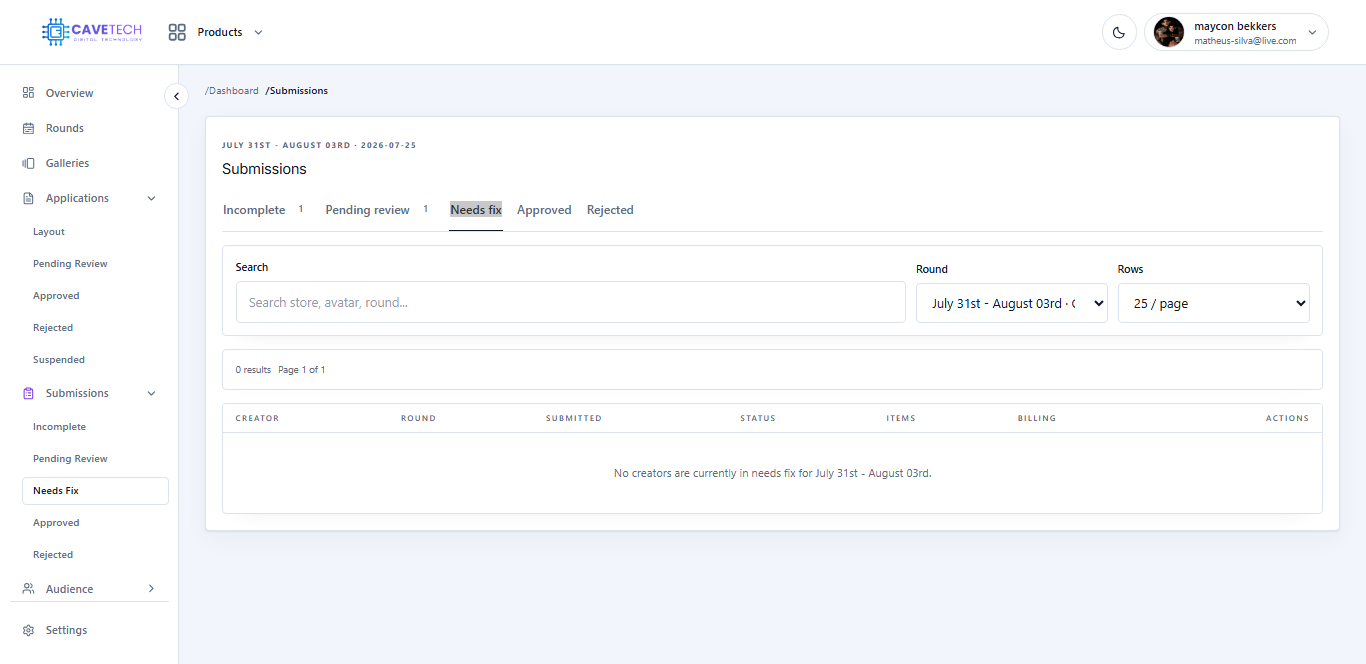Switch to the Approved tab
1366x664 pixels.
click(x=544, y=210)
